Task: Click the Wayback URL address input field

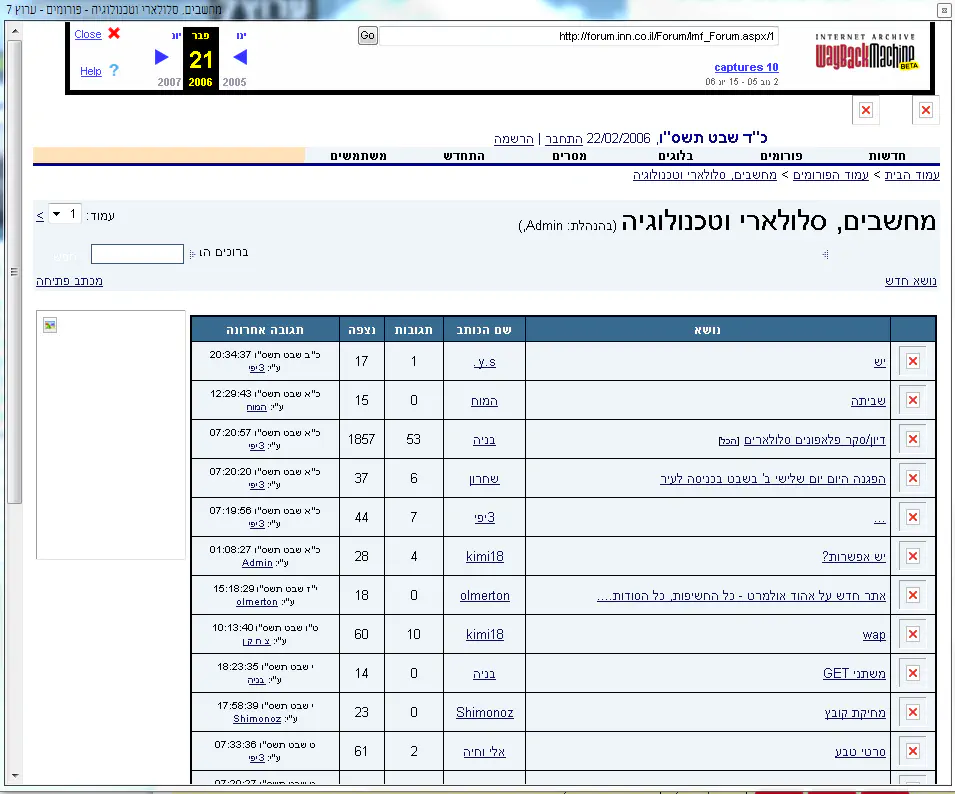Action: (x=578, y=36)
